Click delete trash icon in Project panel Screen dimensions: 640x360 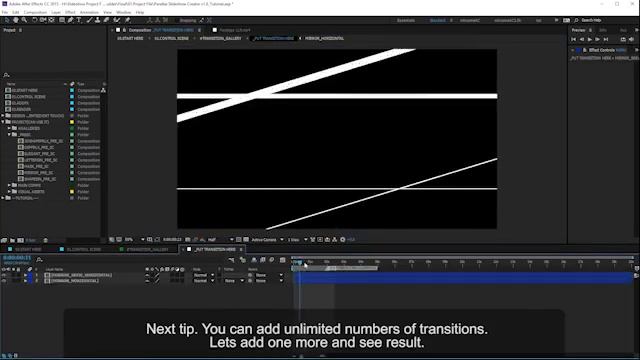(45, 240)
